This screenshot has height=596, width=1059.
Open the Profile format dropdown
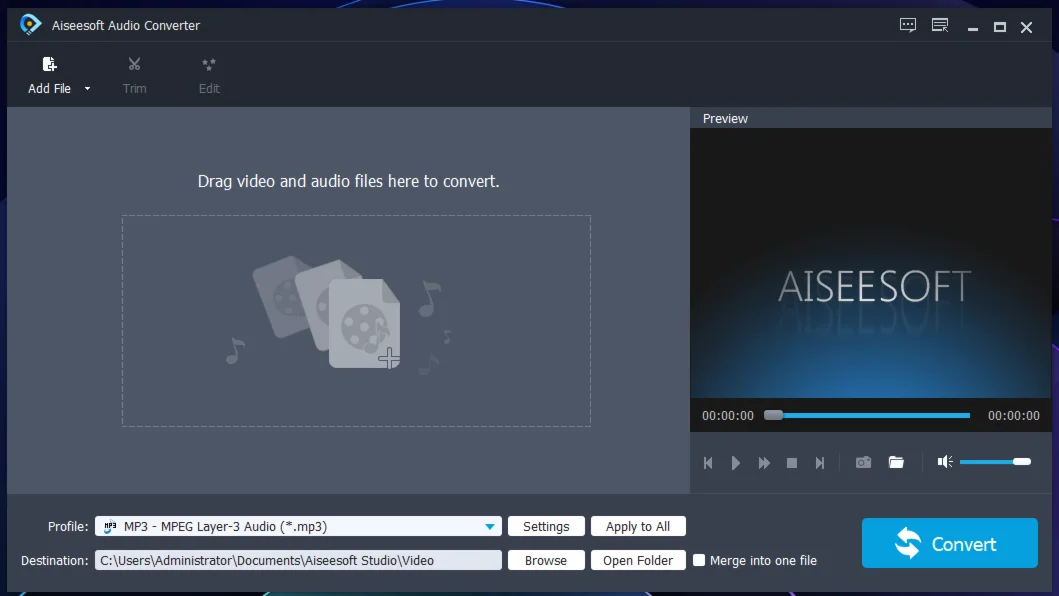491,527
